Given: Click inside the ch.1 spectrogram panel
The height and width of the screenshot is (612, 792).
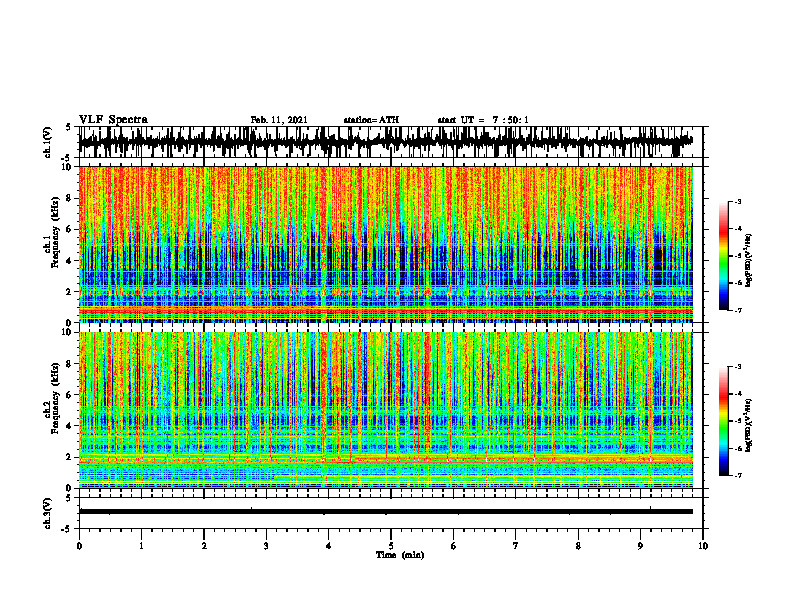Looking at the screenshot, I should pos(385,244).
